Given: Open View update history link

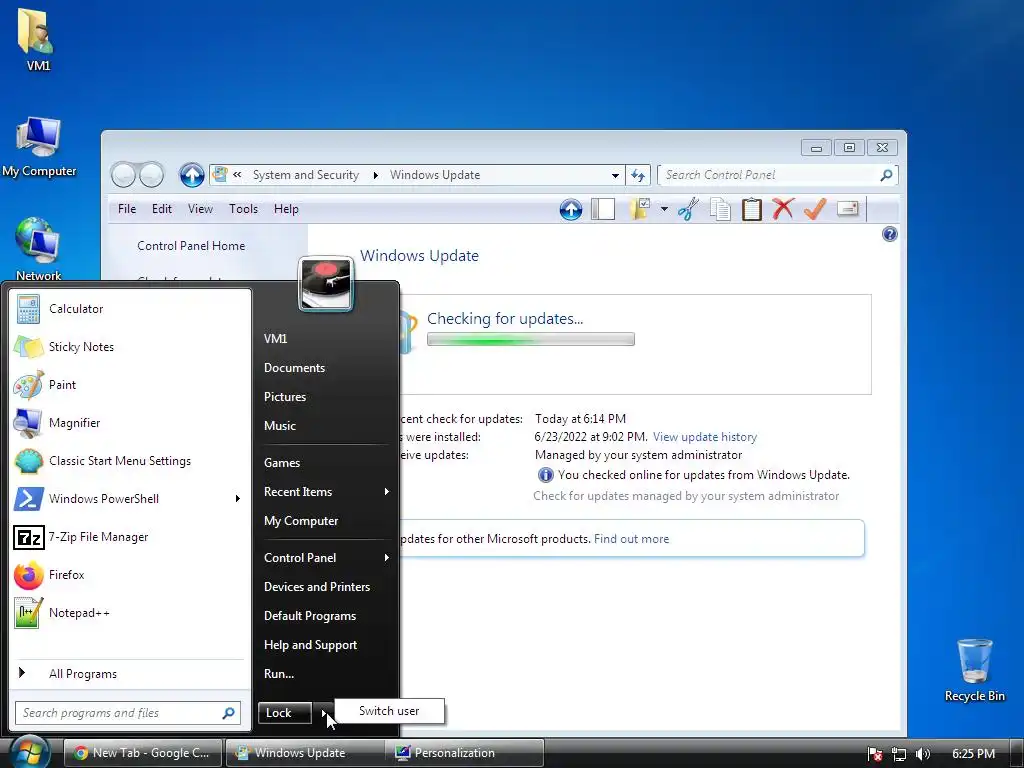Looking at the screenshot, I should (705, 437).
